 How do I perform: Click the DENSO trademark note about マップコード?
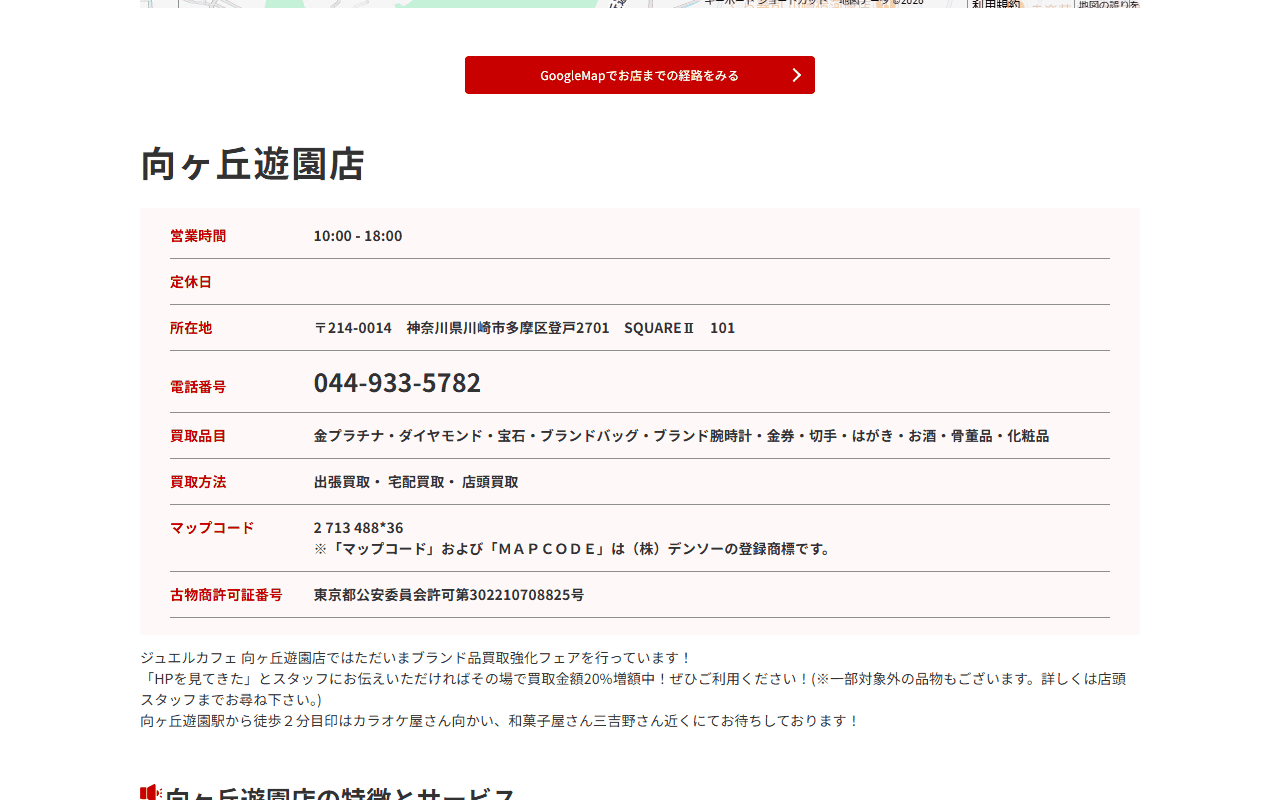coord(574,549)
